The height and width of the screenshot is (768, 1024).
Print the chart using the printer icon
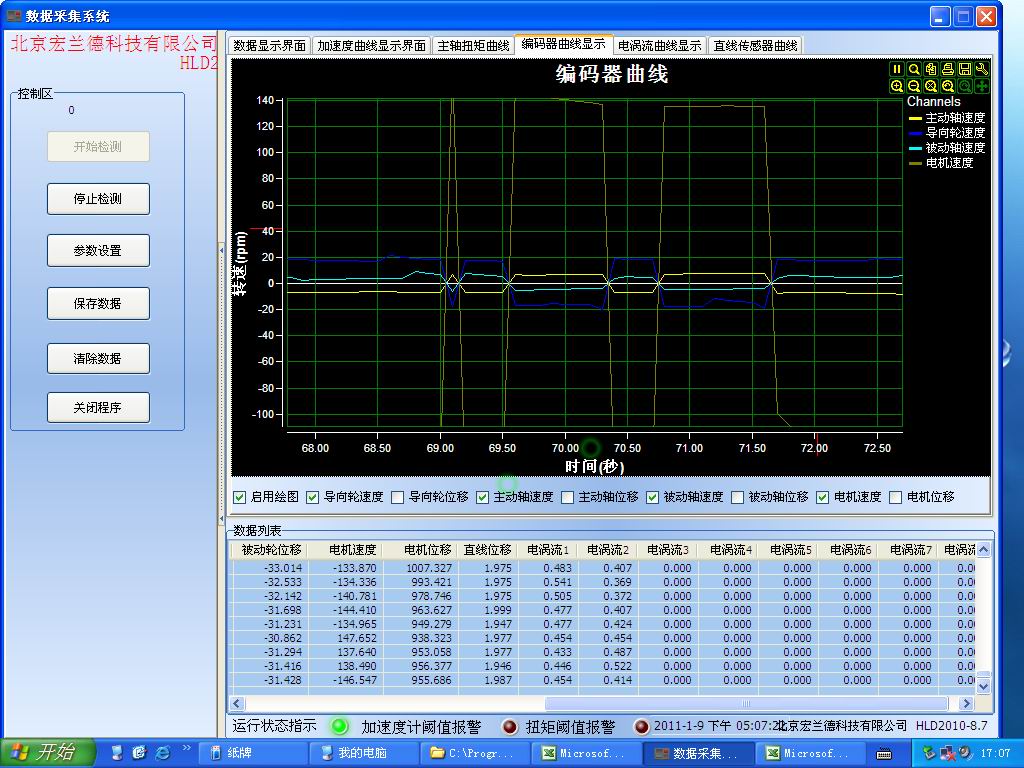948,69
